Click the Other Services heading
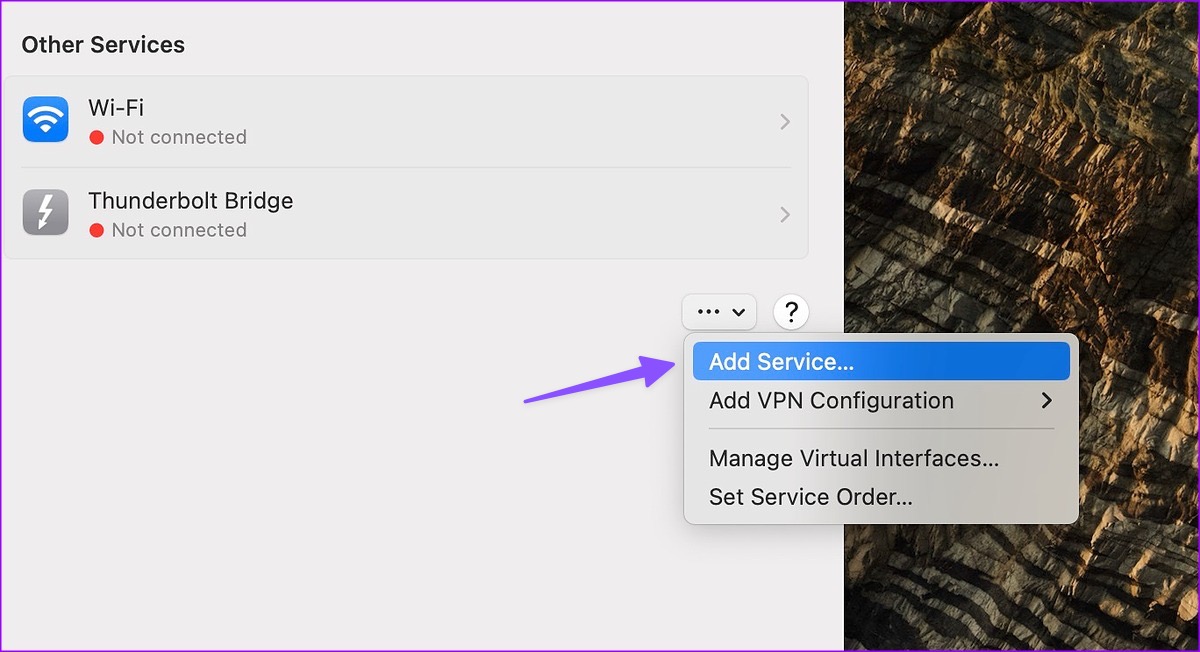 pyautogui.click(x=103, y=45)
